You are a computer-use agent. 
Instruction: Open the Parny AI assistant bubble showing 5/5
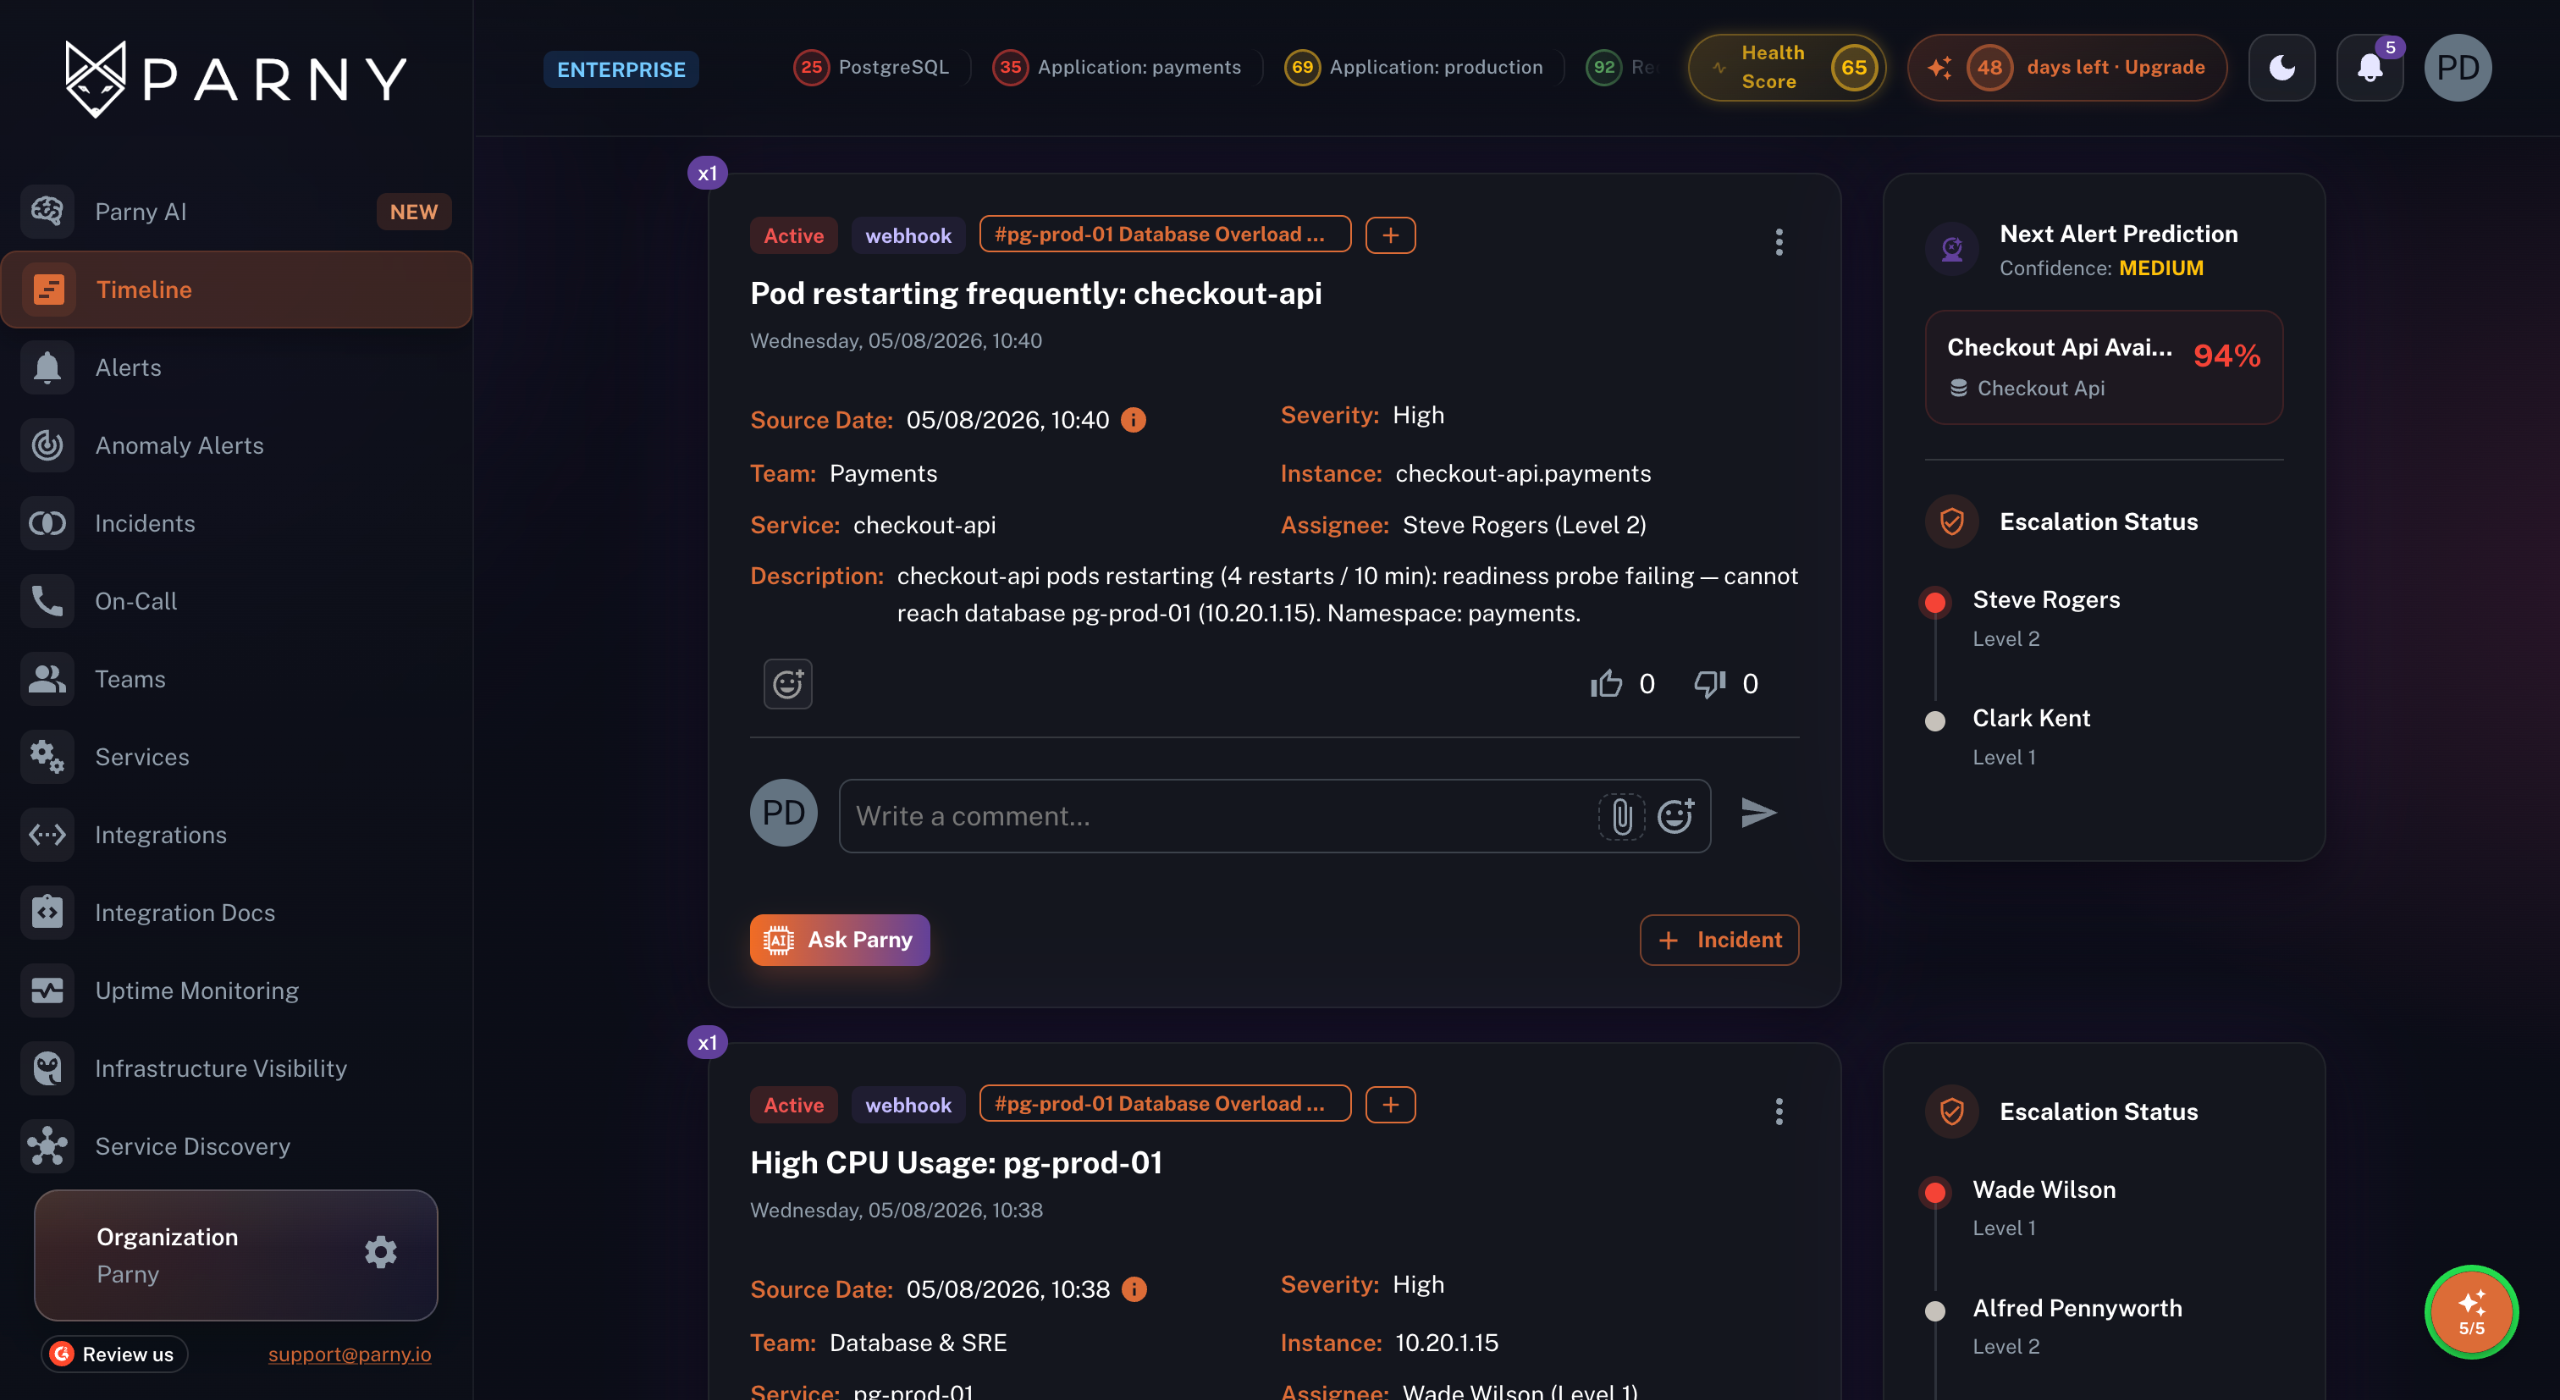click(2471, 1312)
